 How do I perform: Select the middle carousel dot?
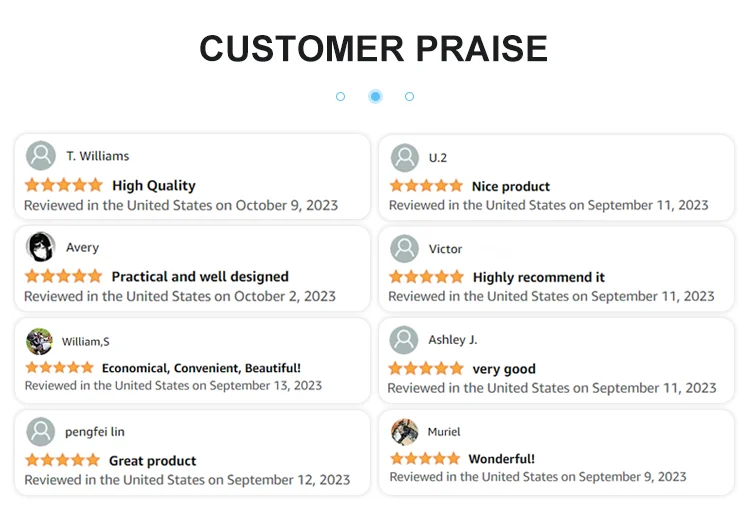pyautogui.click(x=375, y=97)
